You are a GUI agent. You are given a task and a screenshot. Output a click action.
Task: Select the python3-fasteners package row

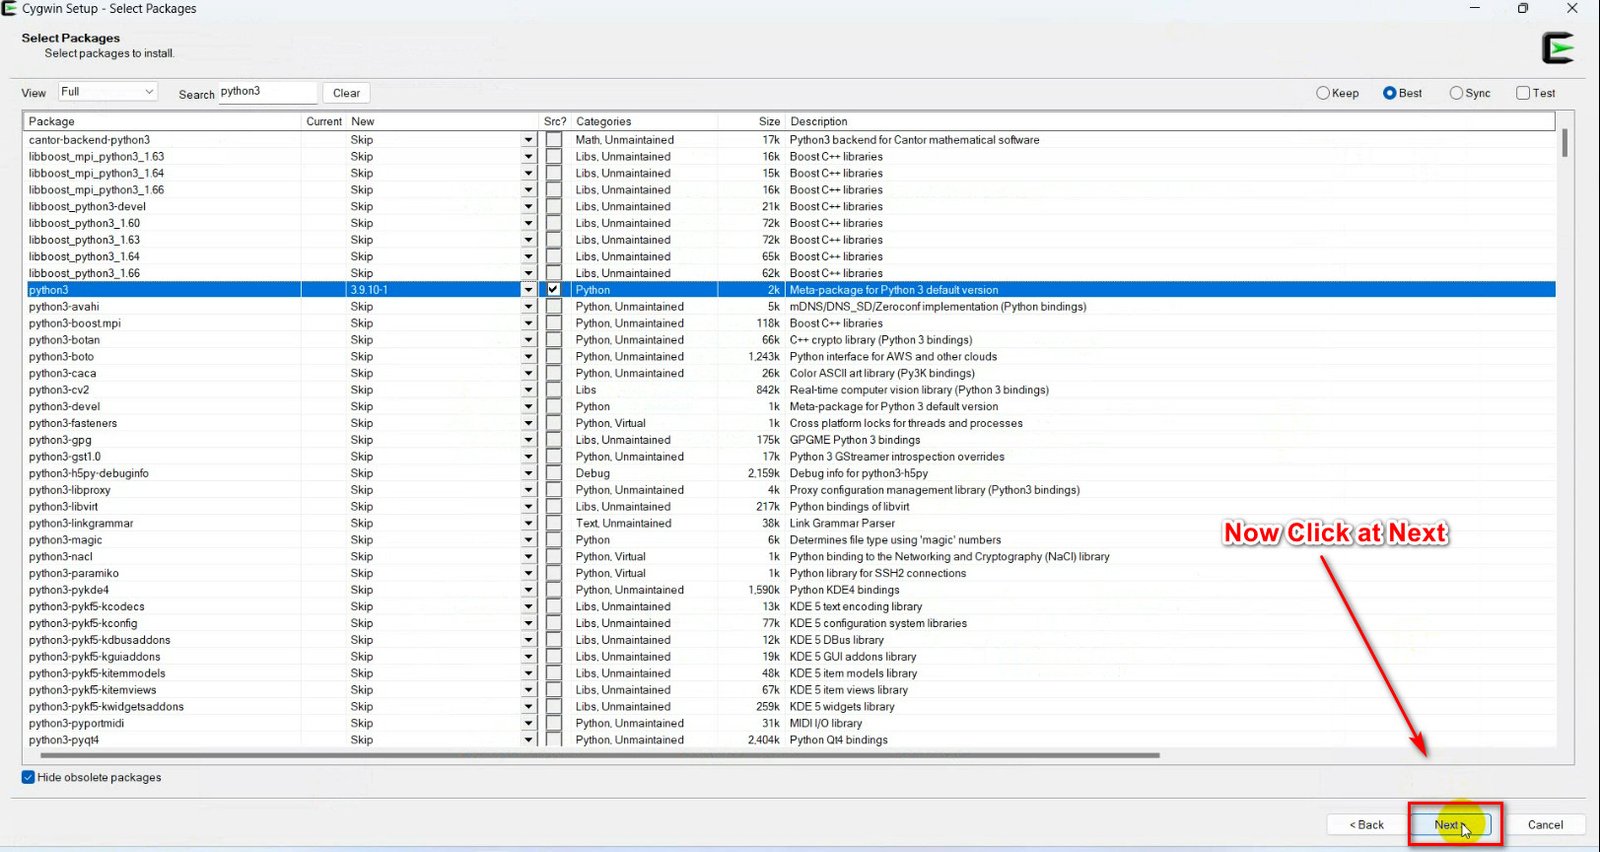(x=789, y=424)
